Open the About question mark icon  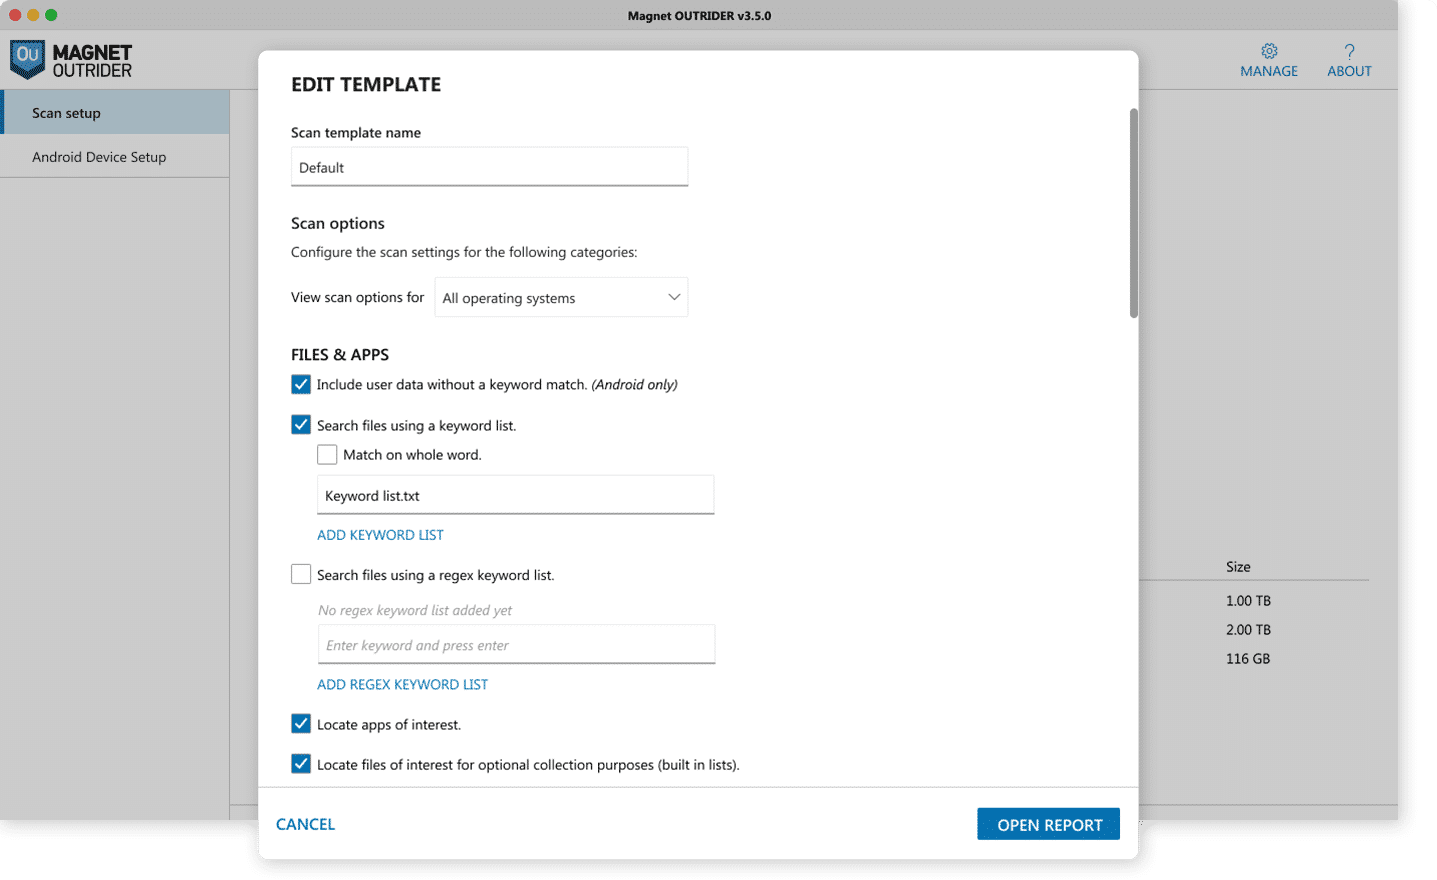click(1349, 51)
